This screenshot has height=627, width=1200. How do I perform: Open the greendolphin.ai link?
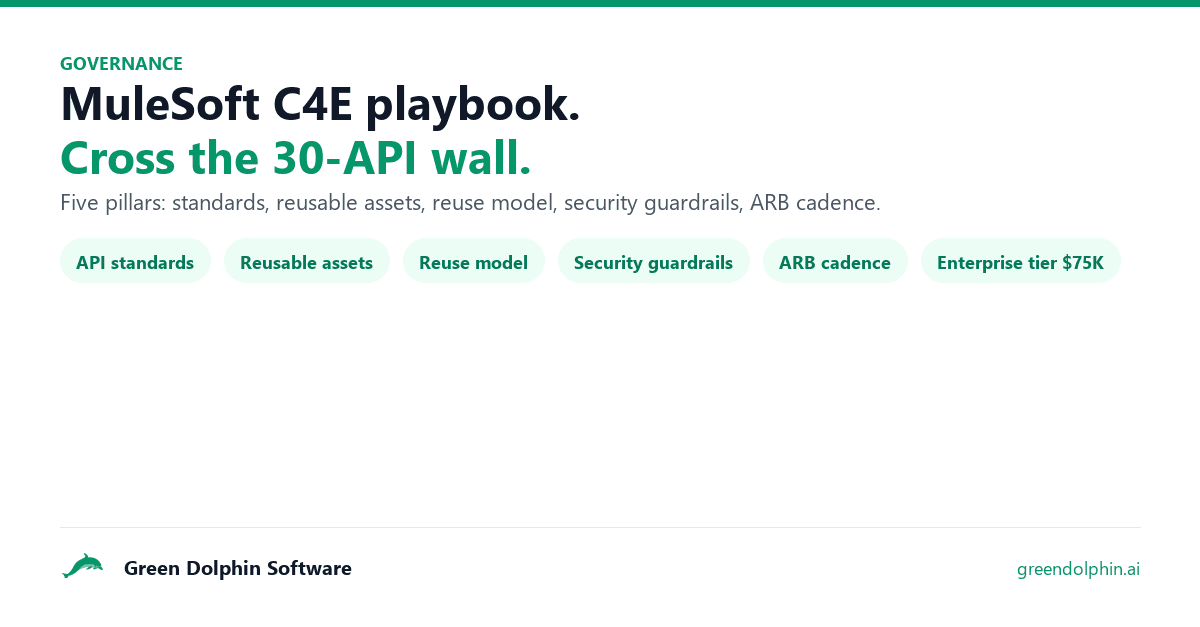coord(1078,569)
